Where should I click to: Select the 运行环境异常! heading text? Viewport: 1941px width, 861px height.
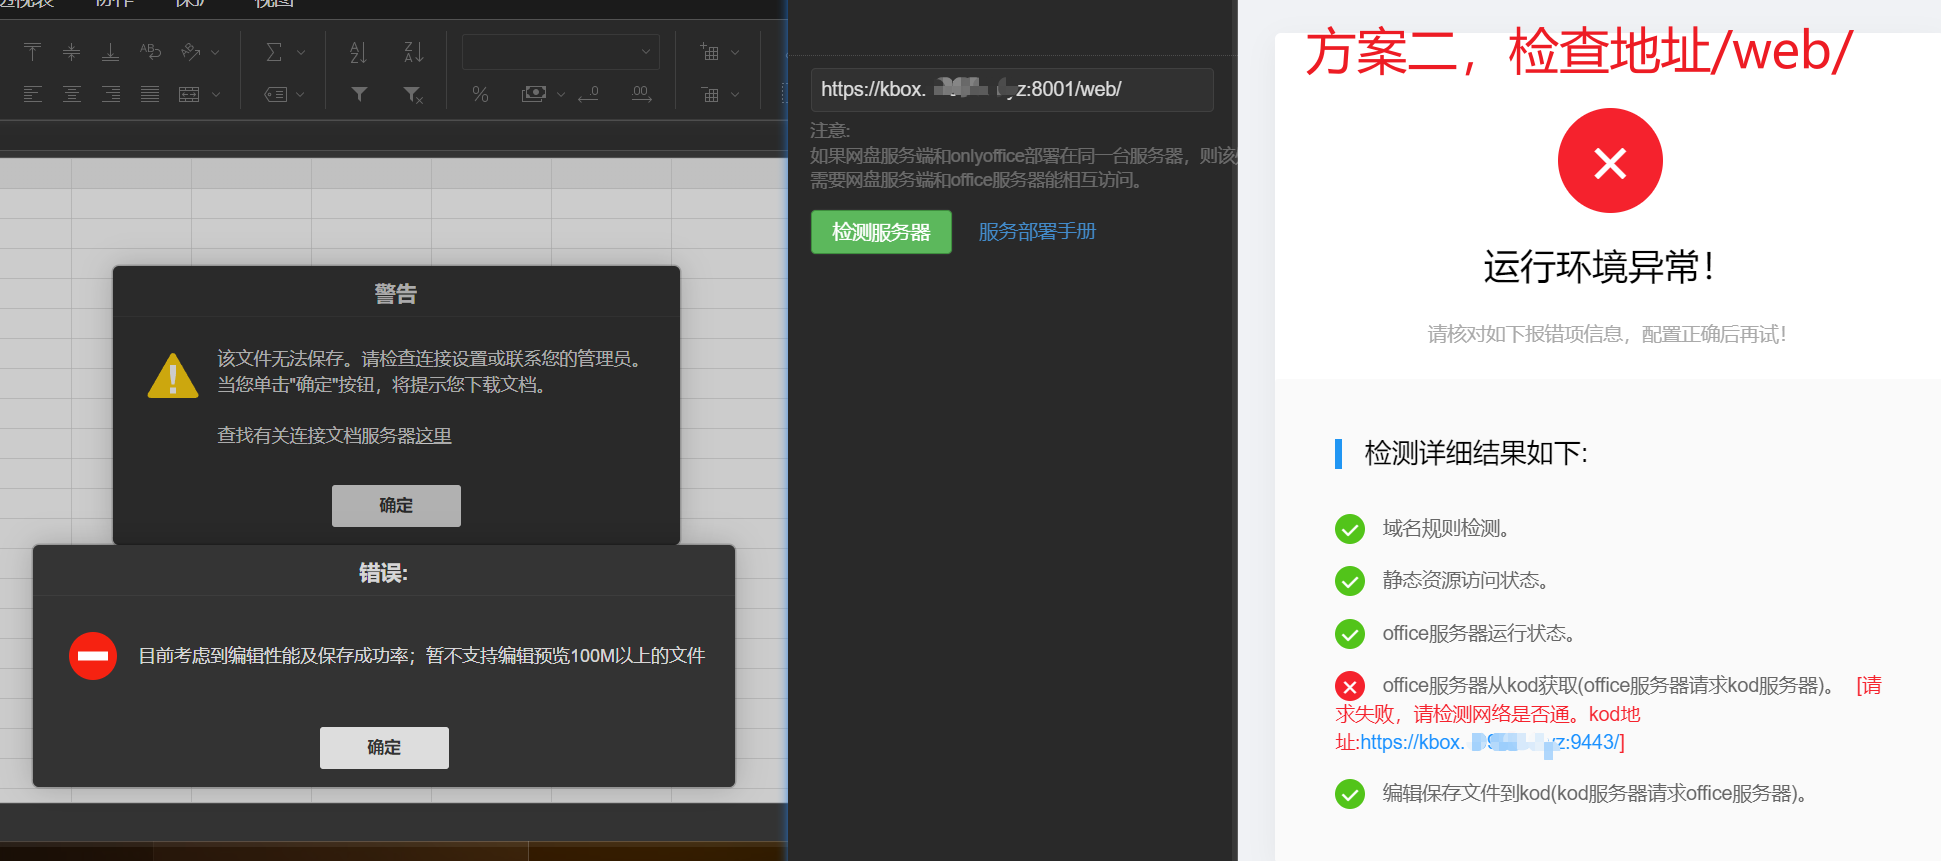click(x=1599, y=267)
